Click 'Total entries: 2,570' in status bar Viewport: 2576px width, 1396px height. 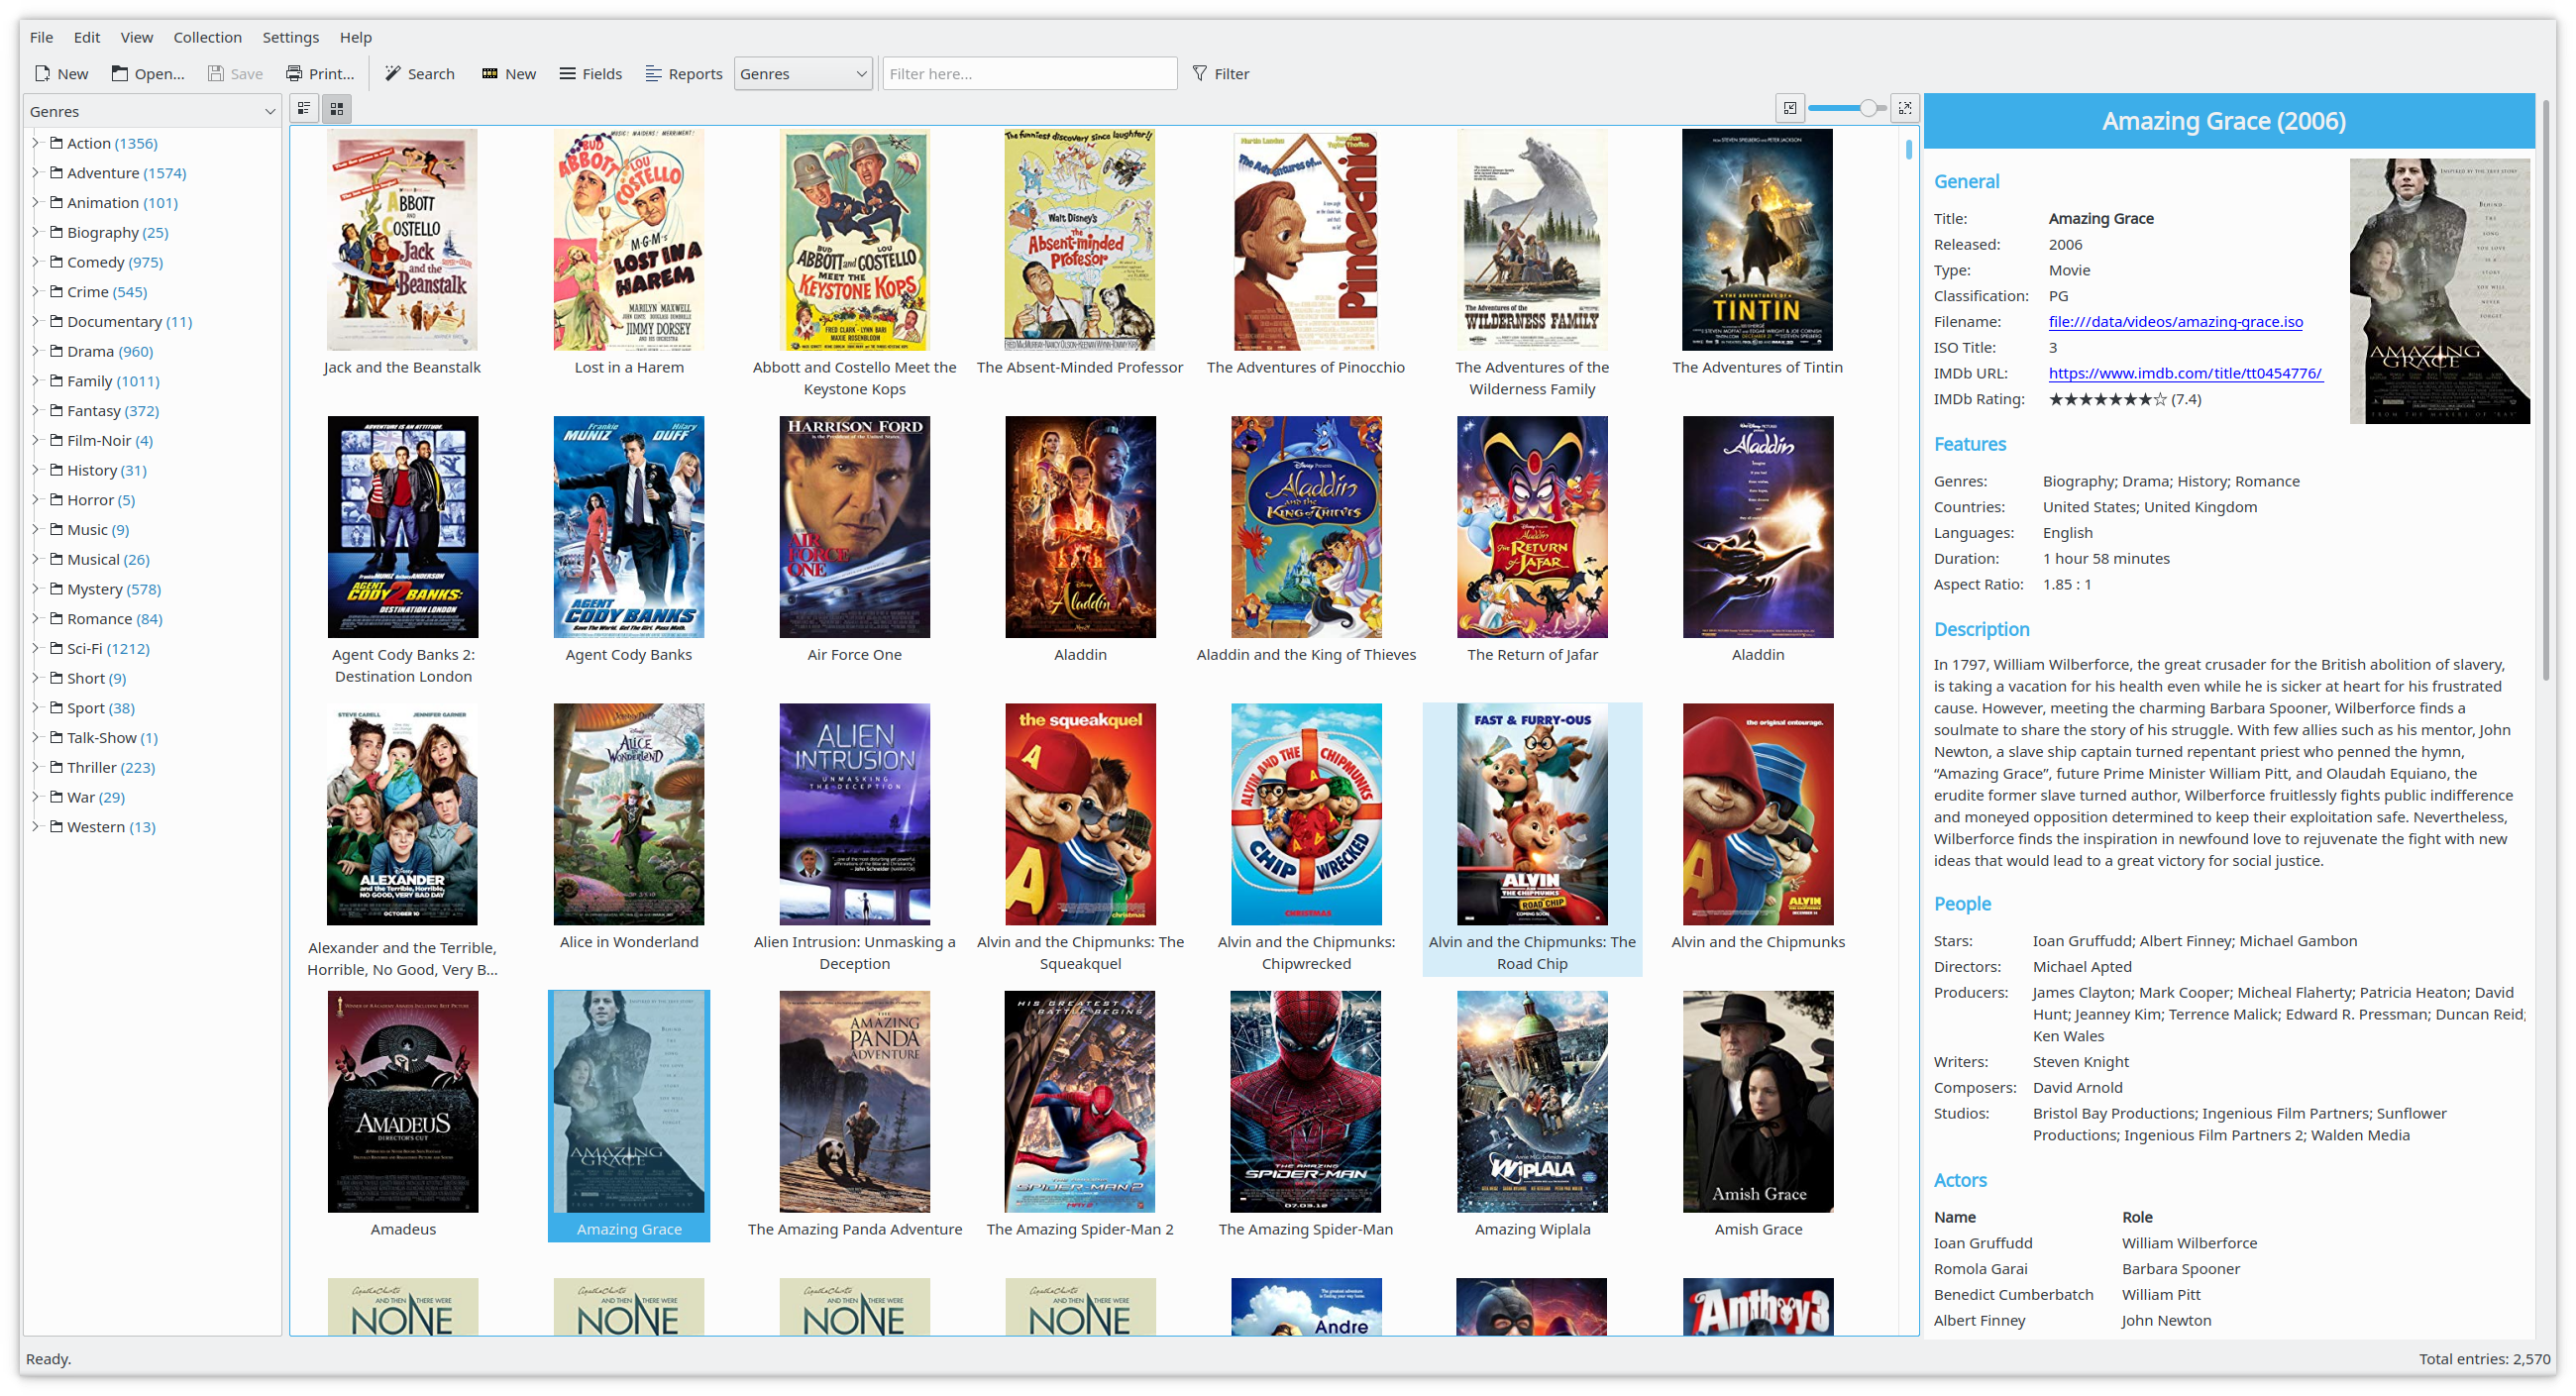click(x=2484, y=1359)
